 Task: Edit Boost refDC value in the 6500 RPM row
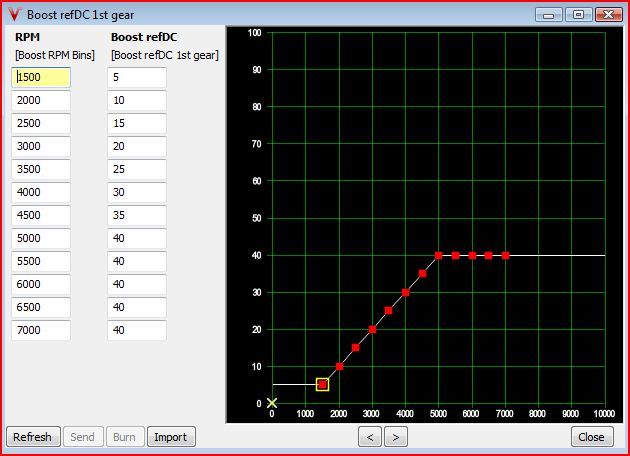(x=137, y=307)
